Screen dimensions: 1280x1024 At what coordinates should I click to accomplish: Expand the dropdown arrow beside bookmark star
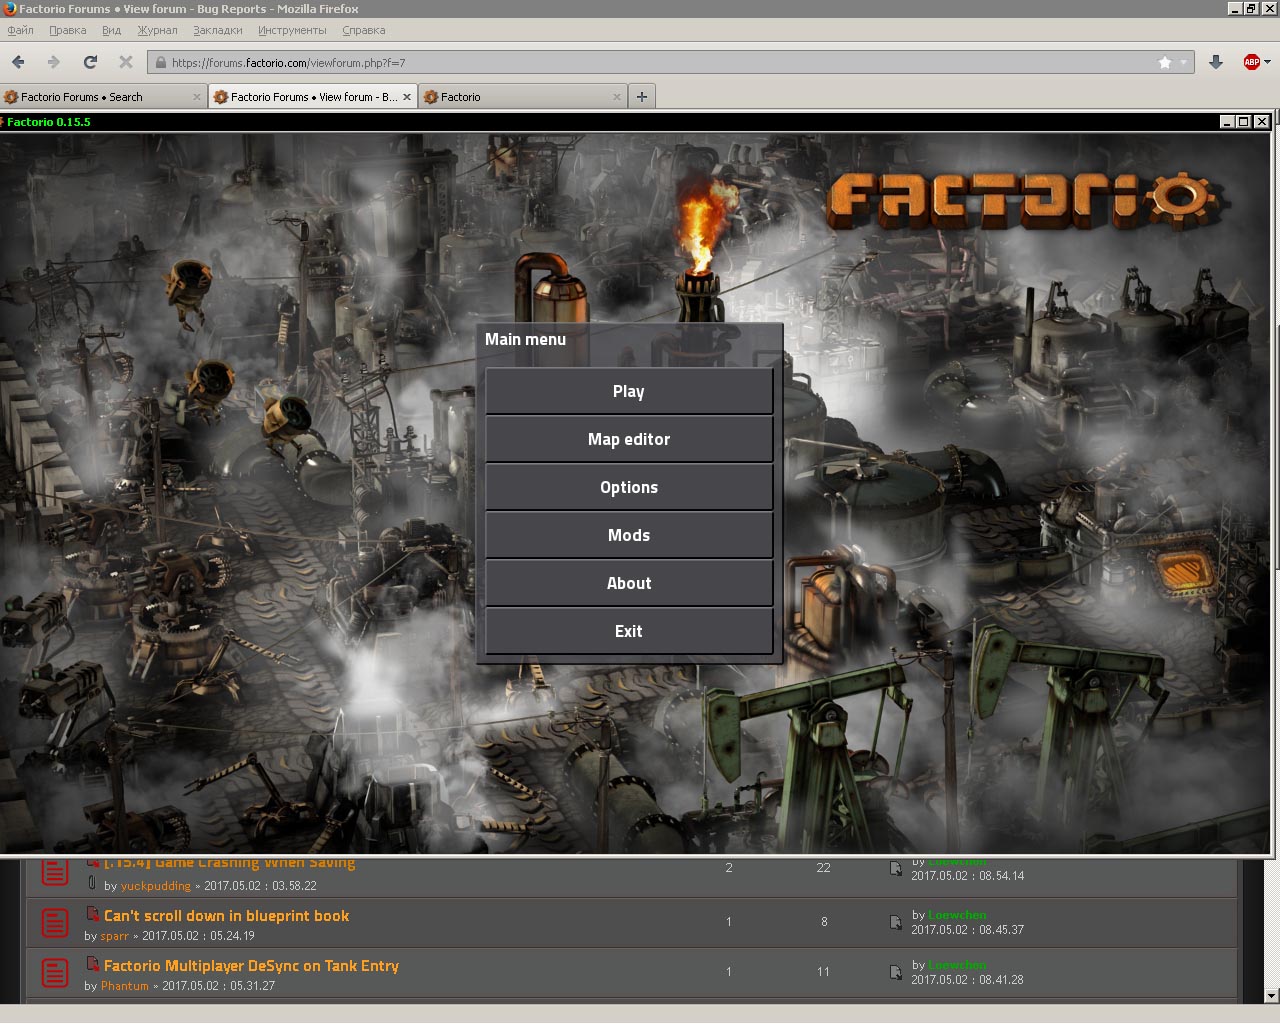pyautogui.click(x=1183, y=62)
